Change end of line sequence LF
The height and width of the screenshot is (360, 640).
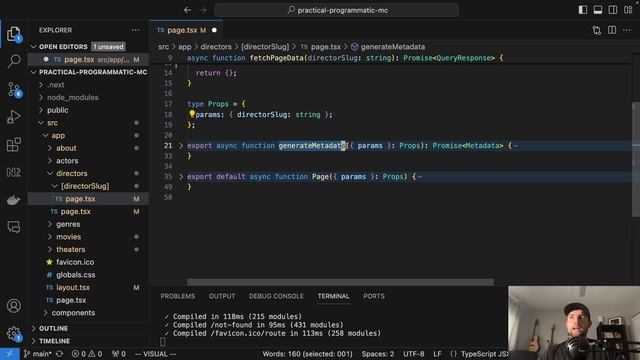[x=437, y=354]
